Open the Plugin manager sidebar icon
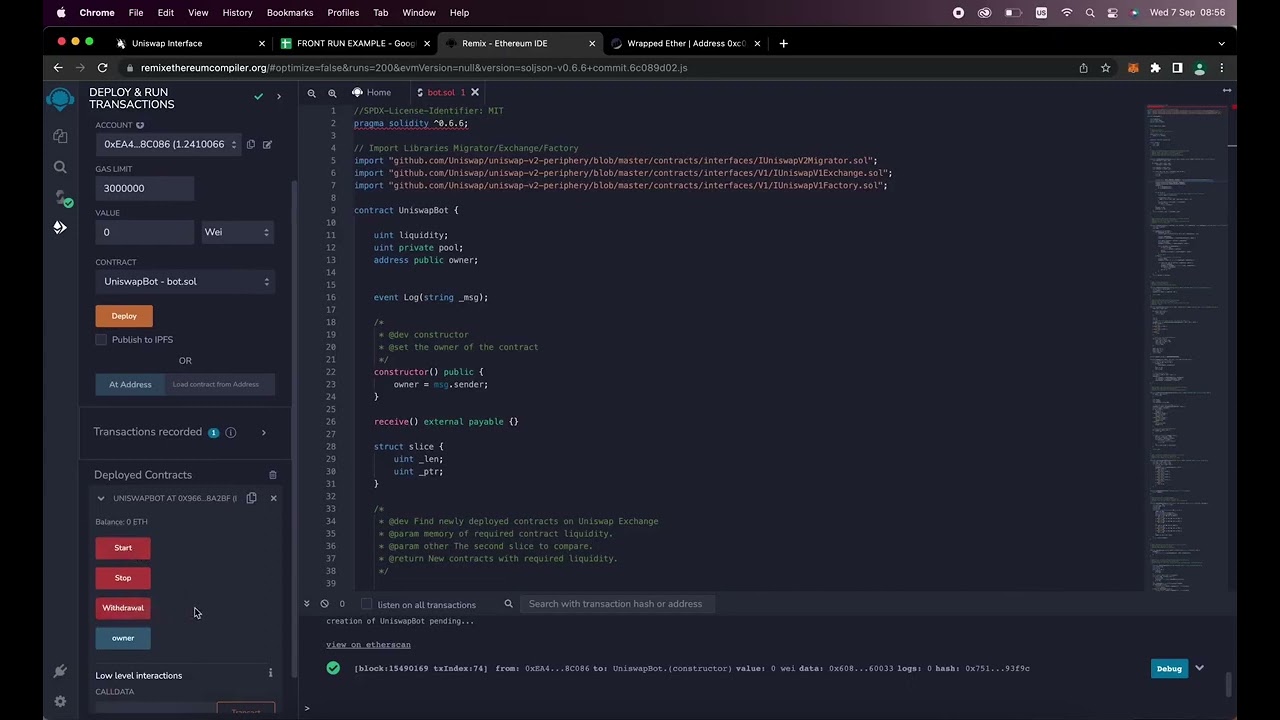Viewport: 1280px width, 720px height. click(60, 671)
